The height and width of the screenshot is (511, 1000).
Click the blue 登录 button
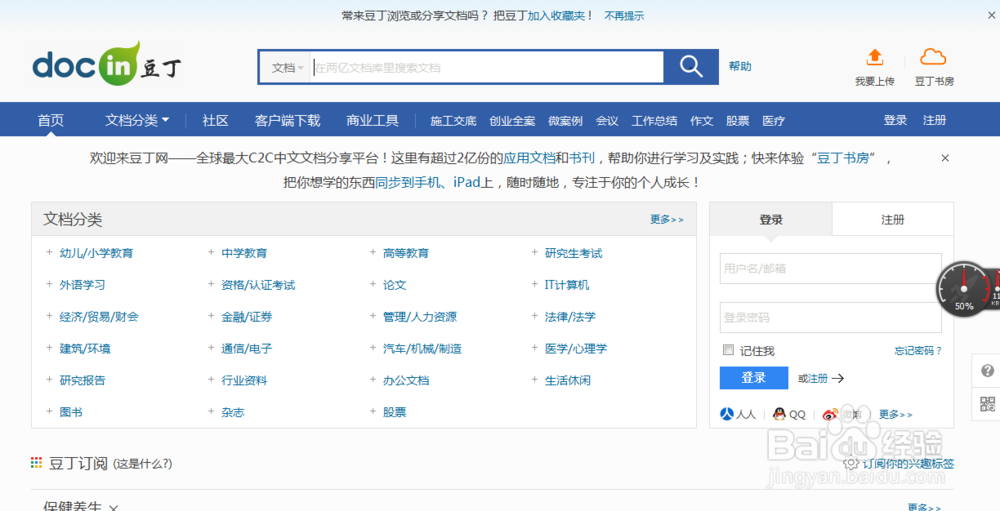point(754,378)
